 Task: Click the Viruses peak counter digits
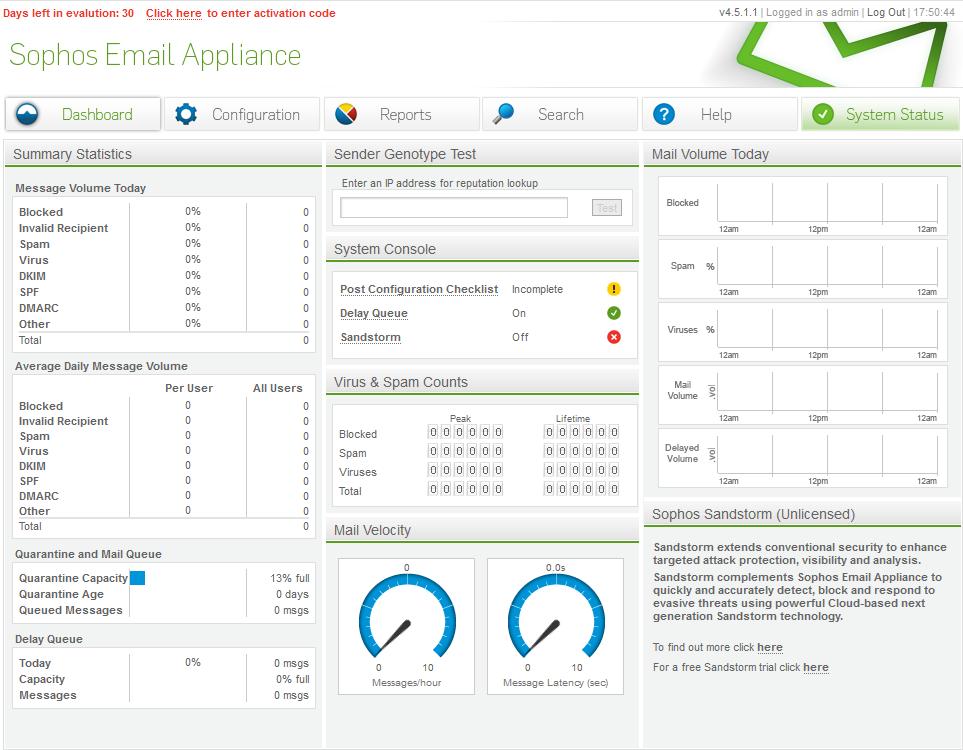click(466, 470)
